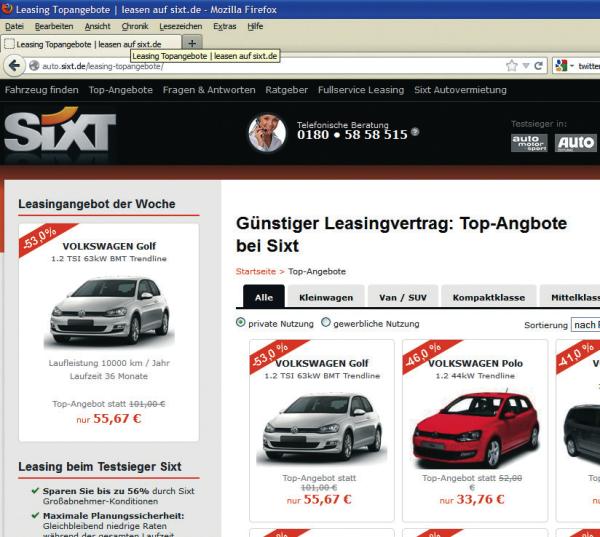Click the Laufzeit 36 Monate text
This screenshot has width=600, height=537.
[x=109, y=376]
